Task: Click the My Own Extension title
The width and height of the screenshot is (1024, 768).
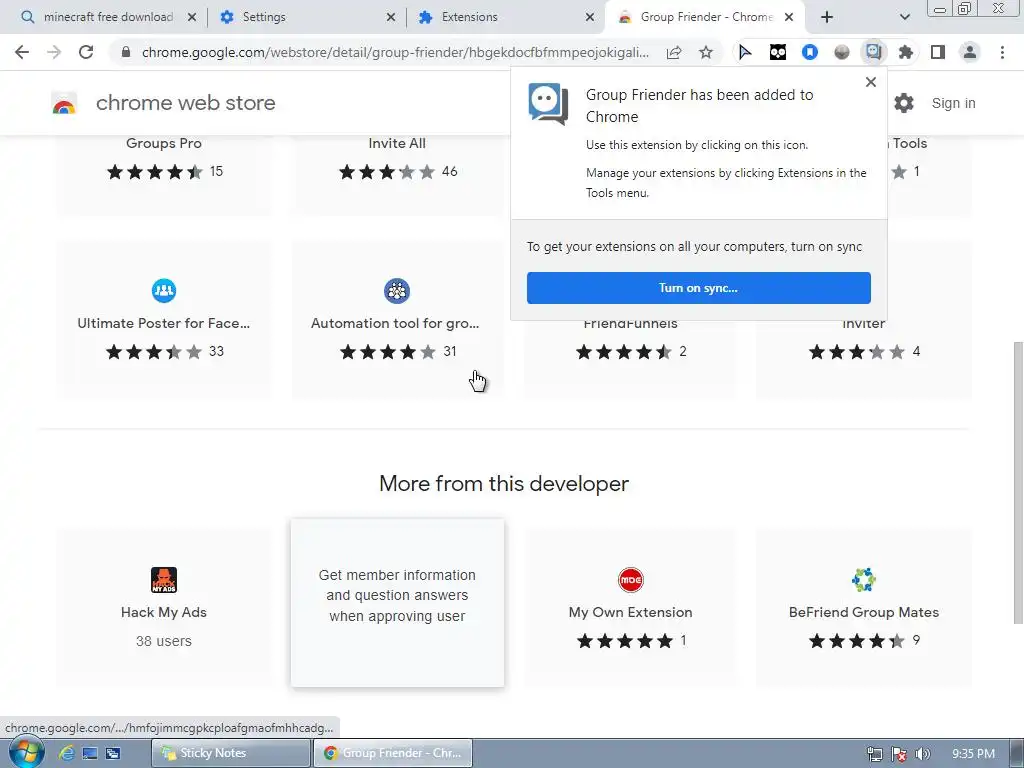Action: point(630,613)
